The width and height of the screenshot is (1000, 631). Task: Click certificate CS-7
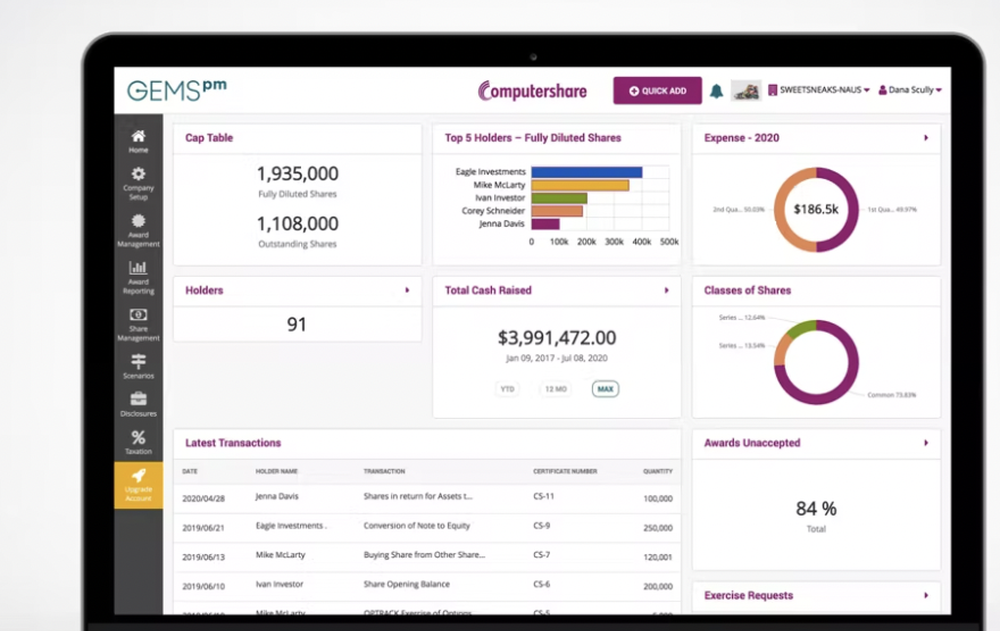tap(541, 555)
